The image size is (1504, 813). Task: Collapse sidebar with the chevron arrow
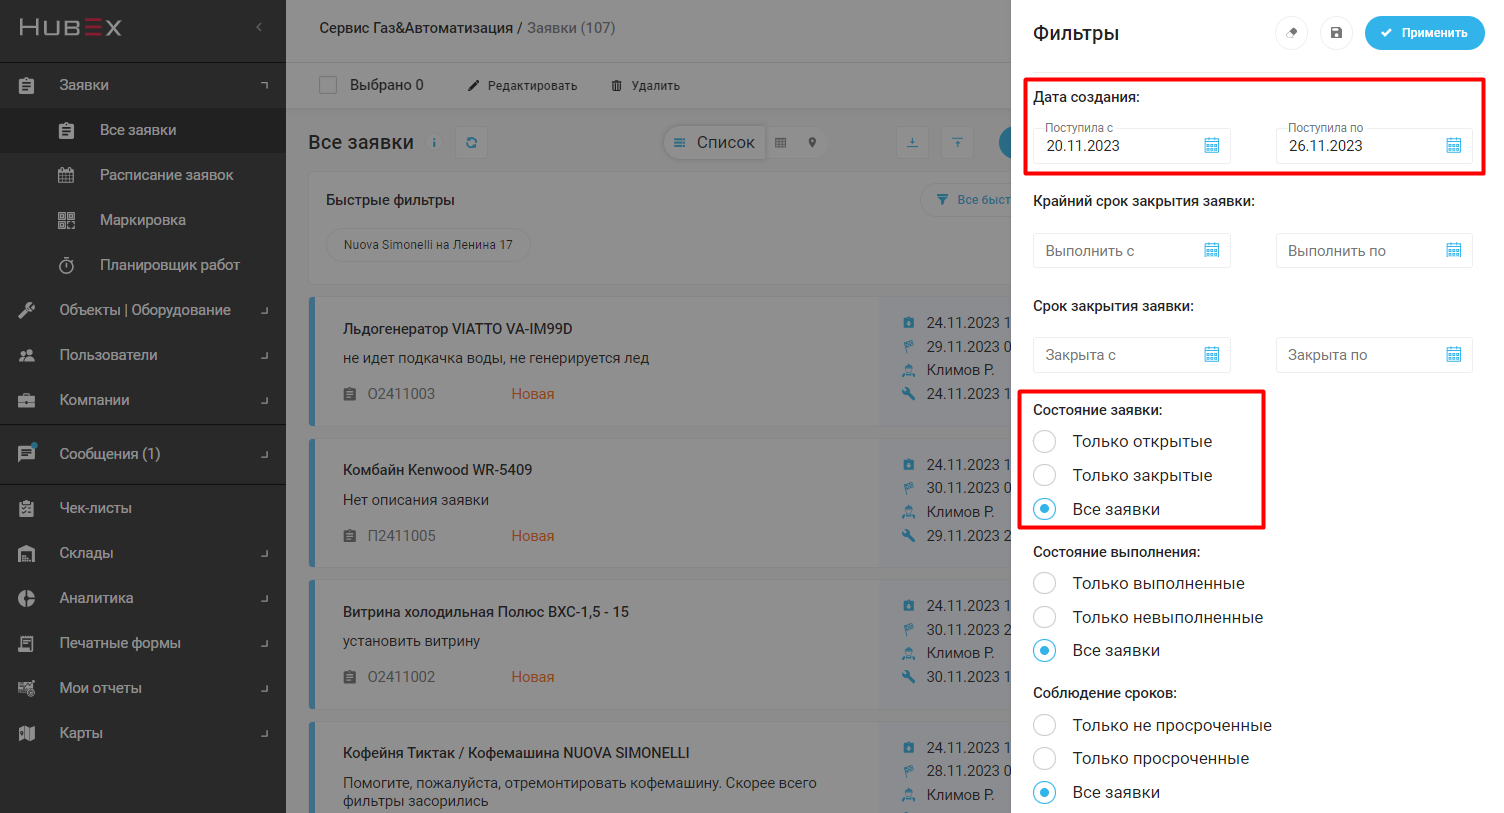[259, 27]
